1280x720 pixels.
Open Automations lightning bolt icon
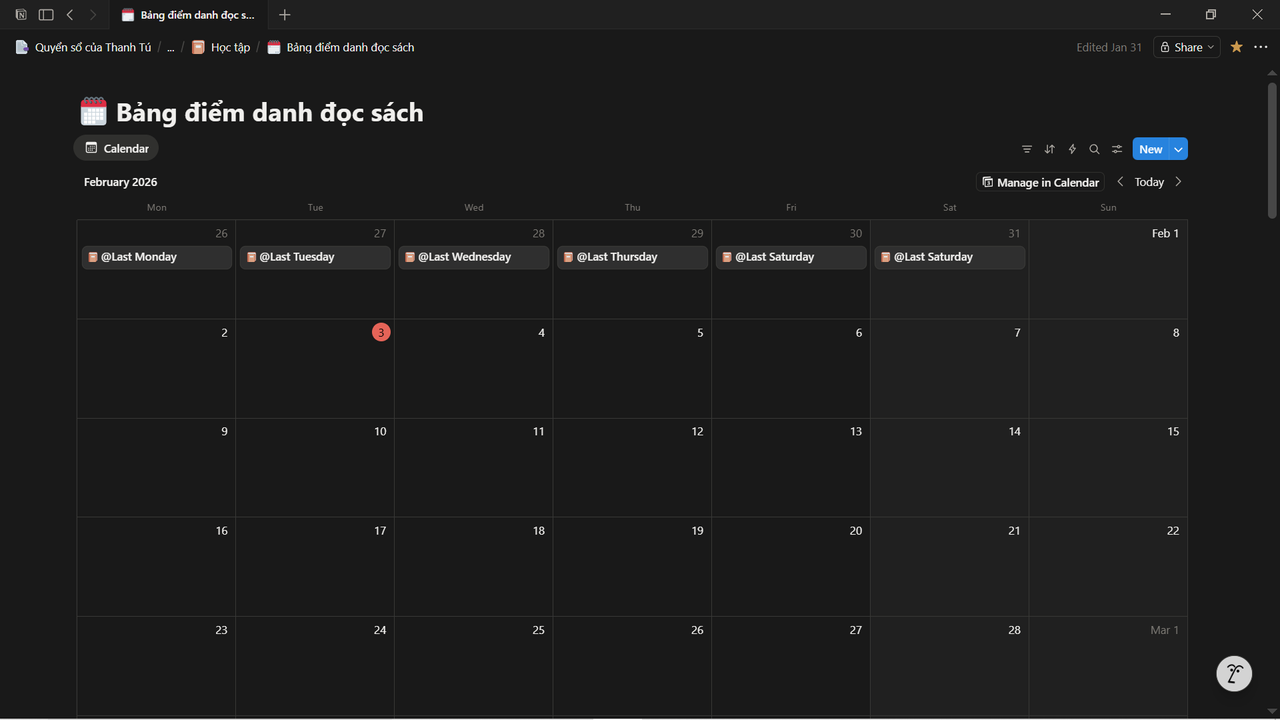[1072, 149]
